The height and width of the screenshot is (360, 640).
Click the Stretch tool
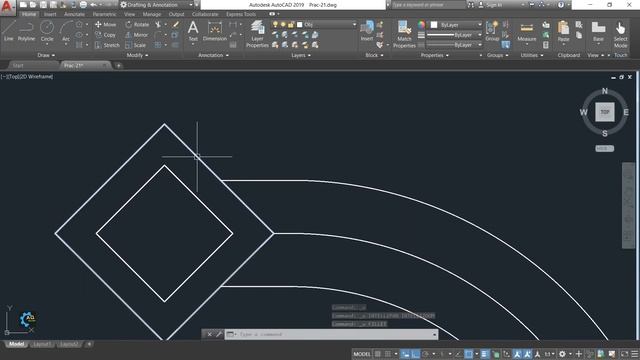pyautogui.click(x=107, y=45)
